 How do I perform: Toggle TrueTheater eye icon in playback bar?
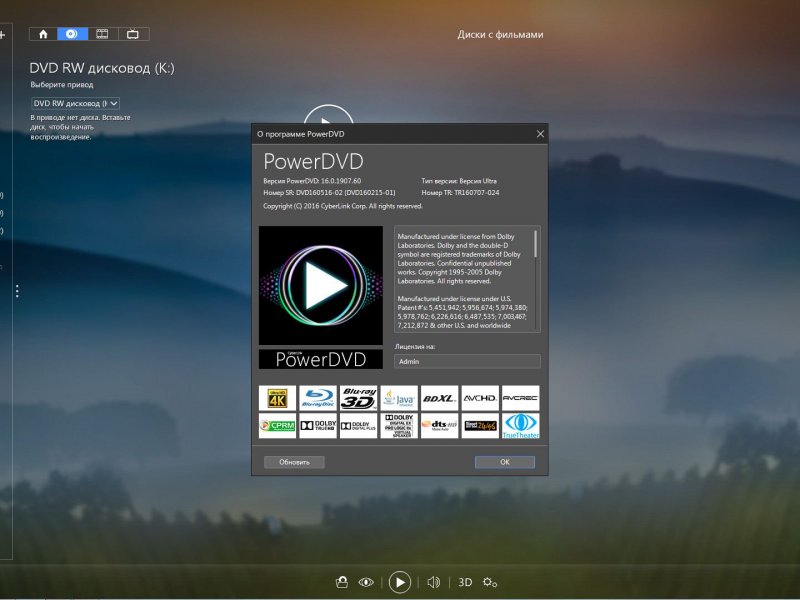point(366,582)
